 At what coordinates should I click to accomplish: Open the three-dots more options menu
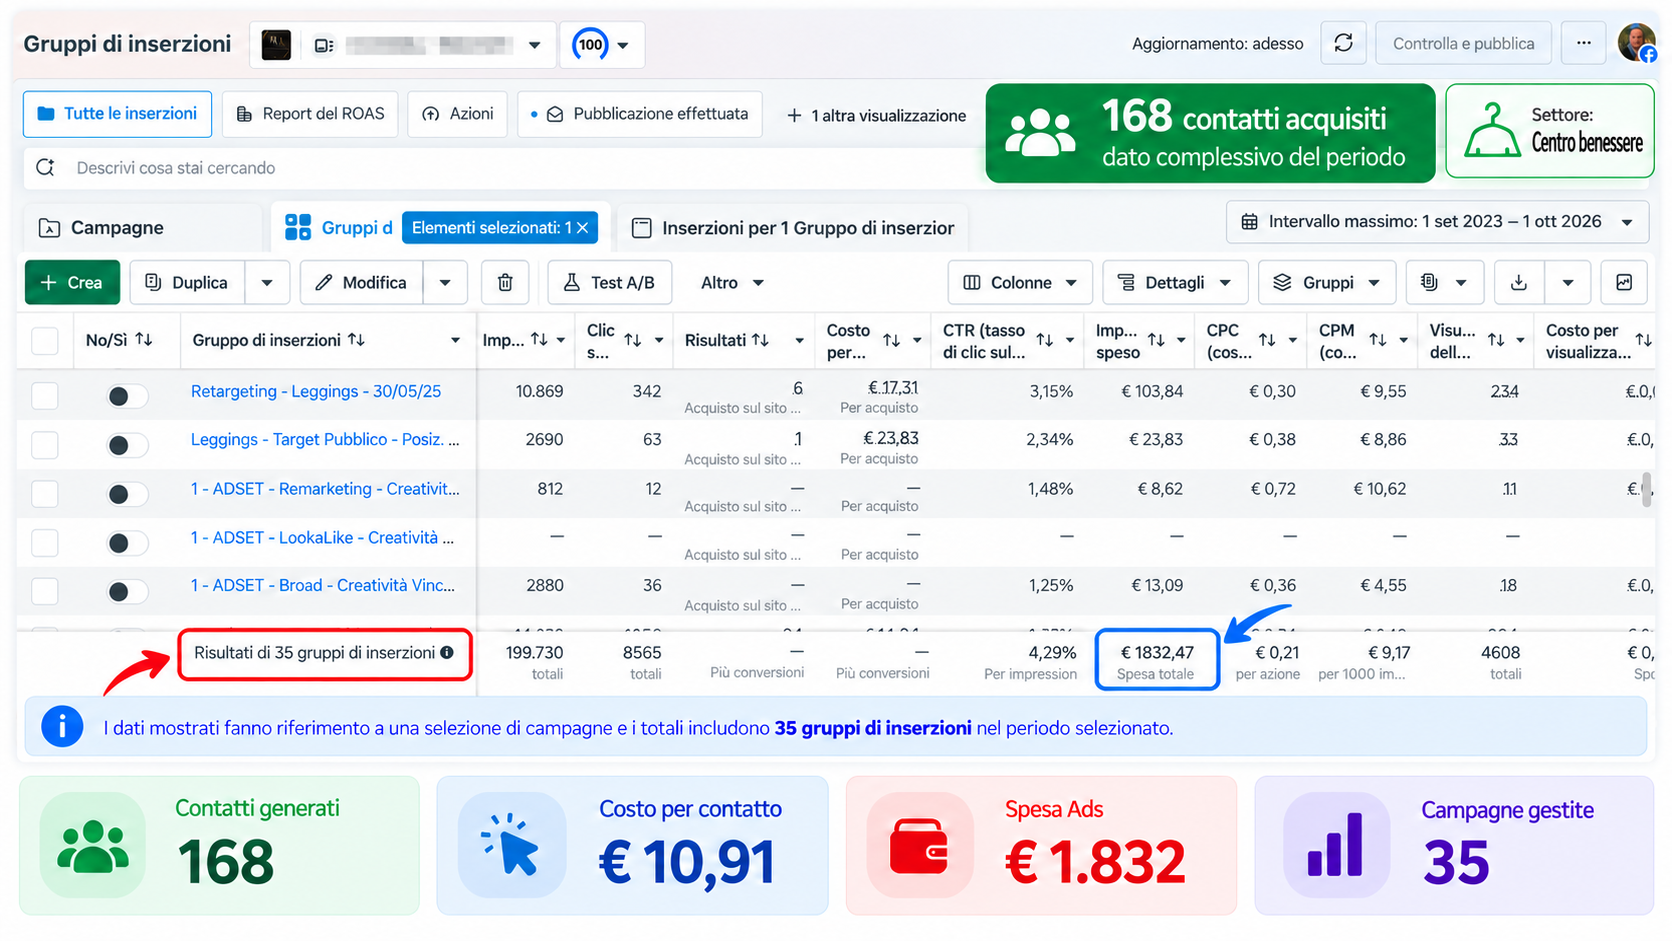pos(1583,43)
